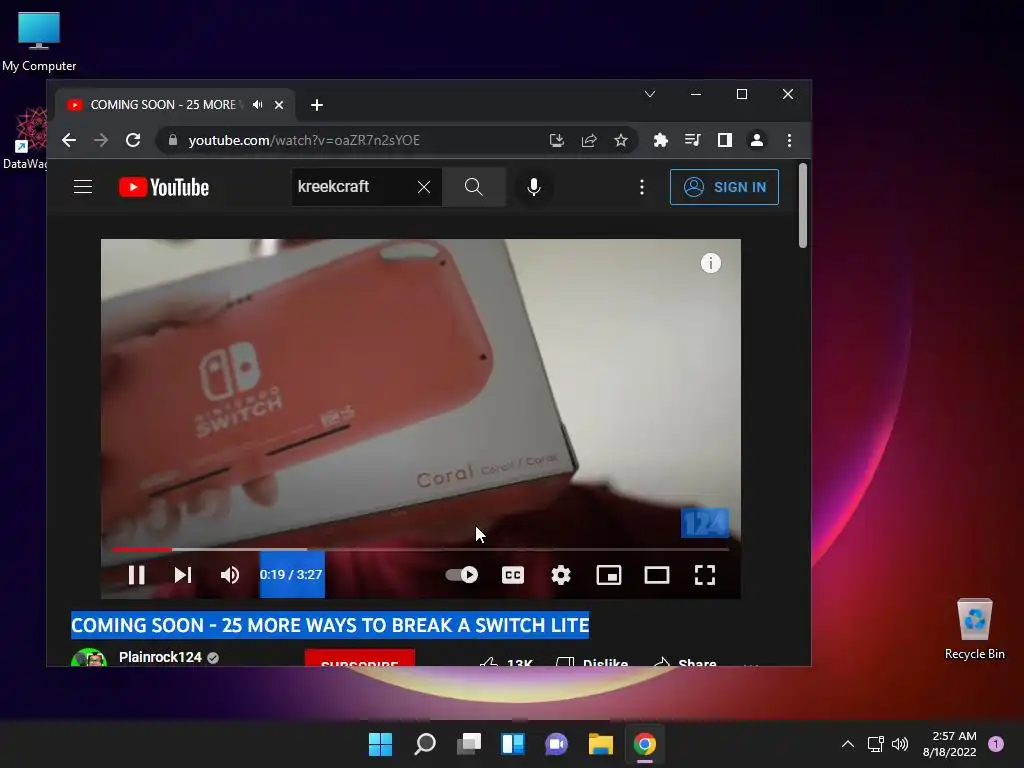Open Widgets from taskbar
Screen dimensions: 1024x768
pyautogui.click(x=513, y=744)
